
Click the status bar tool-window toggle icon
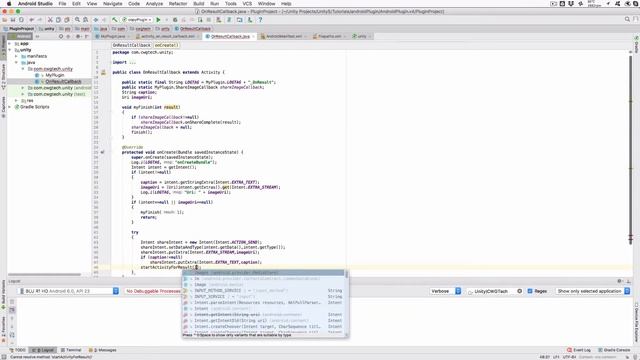3,357
